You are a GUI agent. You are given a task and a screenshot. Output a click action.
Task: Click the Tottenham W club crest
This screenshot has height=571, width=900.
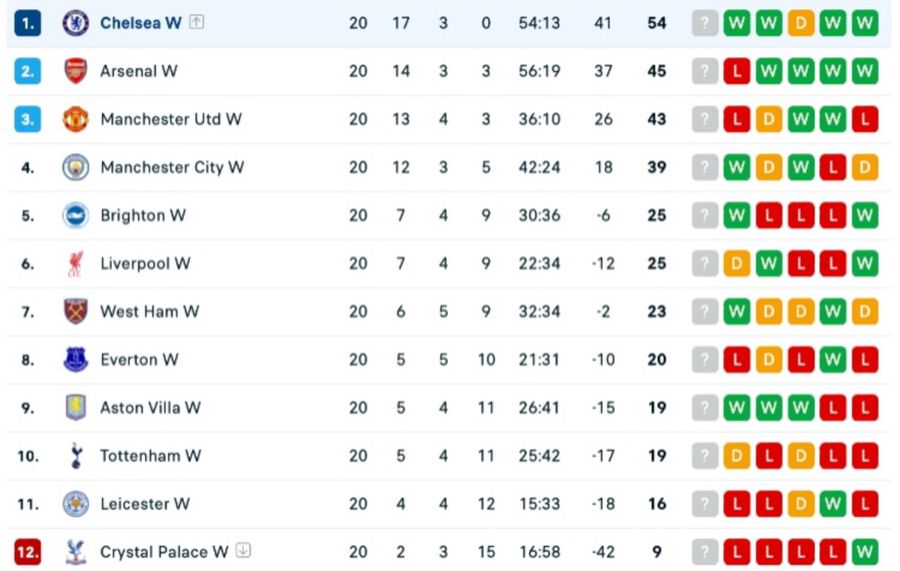pyautogui.click(x=76, y=456)
